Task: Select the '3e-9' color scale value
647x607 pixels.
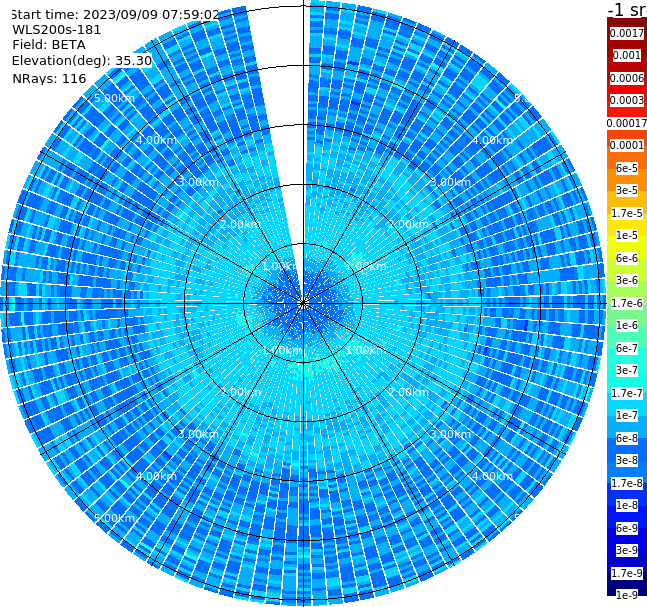Action: pyautogui.click(x=627, y=550)
